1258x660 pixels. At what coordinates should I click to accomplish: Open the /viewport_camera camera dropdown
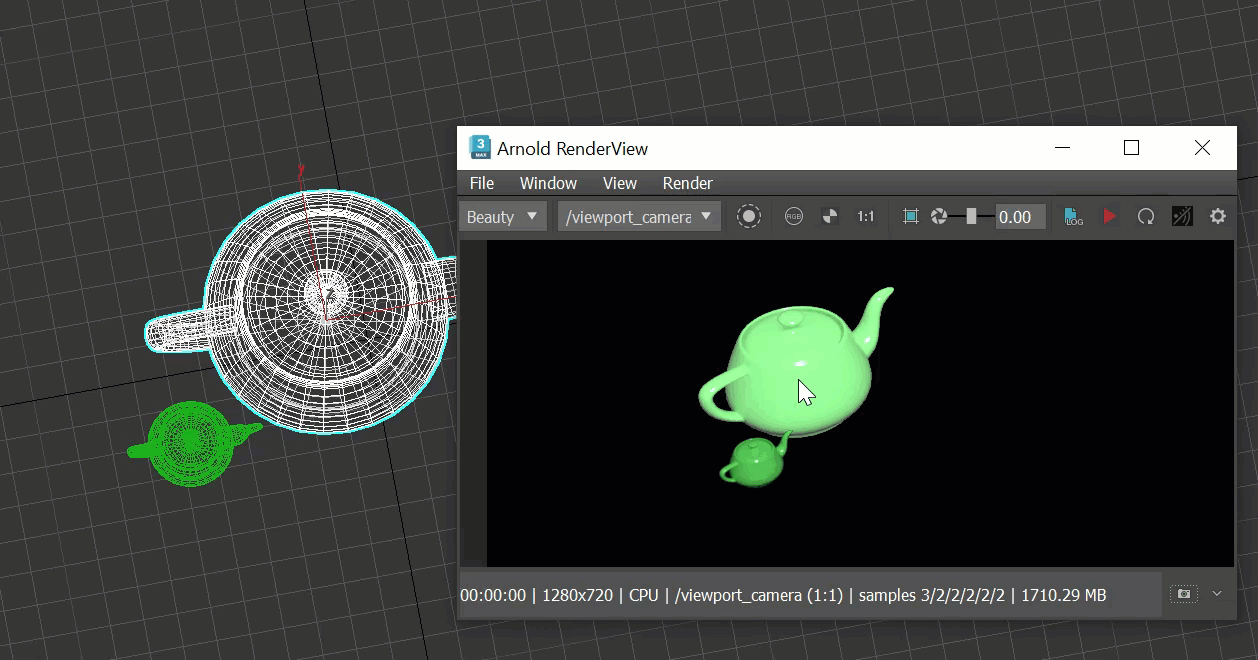coord(639,216)
